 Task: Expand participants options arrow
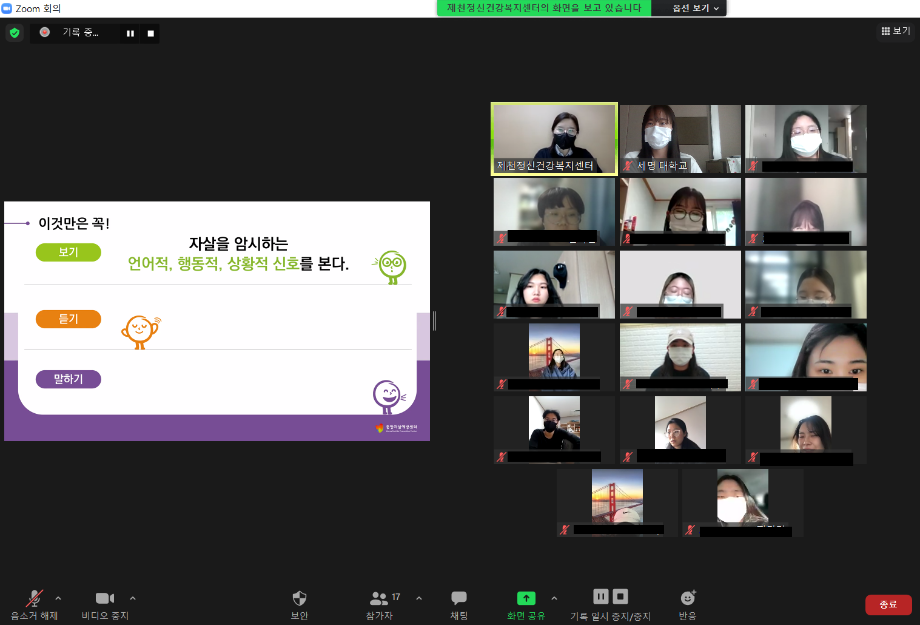(x=418, y=598)
